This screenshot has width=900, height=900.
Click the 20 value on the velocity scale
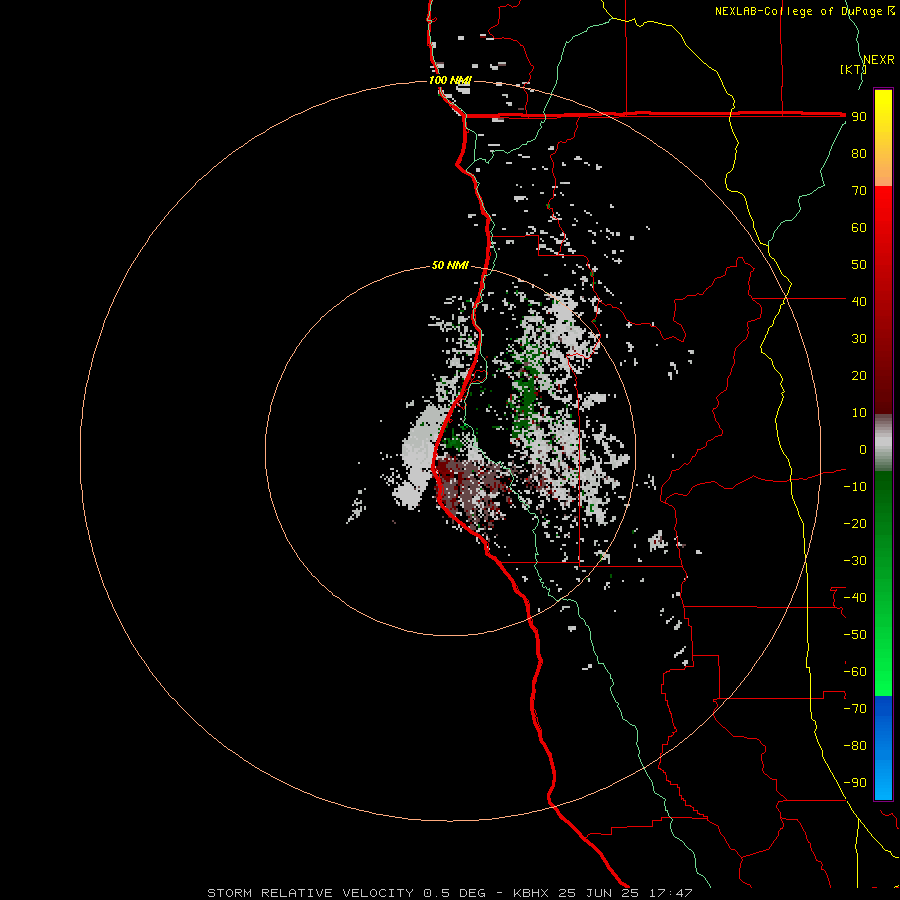[x=859, y=375]
